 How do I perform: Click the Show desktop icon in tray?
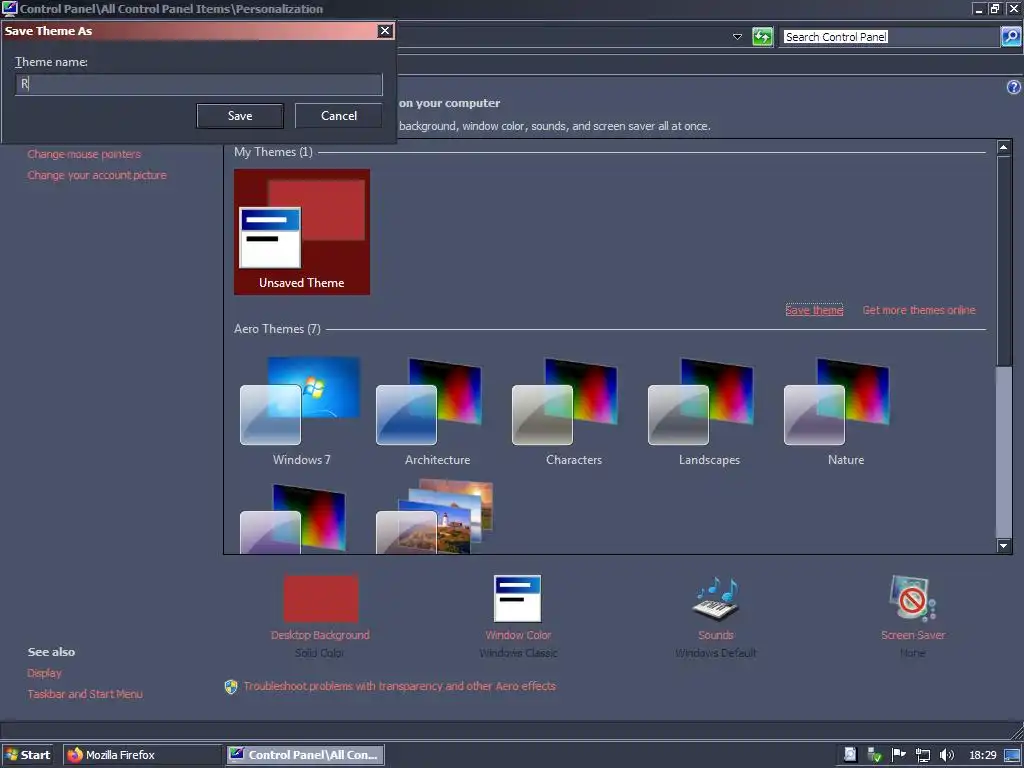[1012, 756]
